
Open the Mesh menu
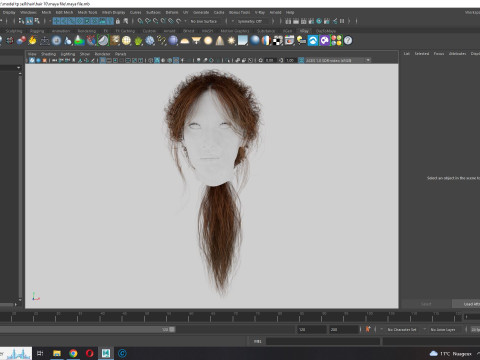[46, 12]
